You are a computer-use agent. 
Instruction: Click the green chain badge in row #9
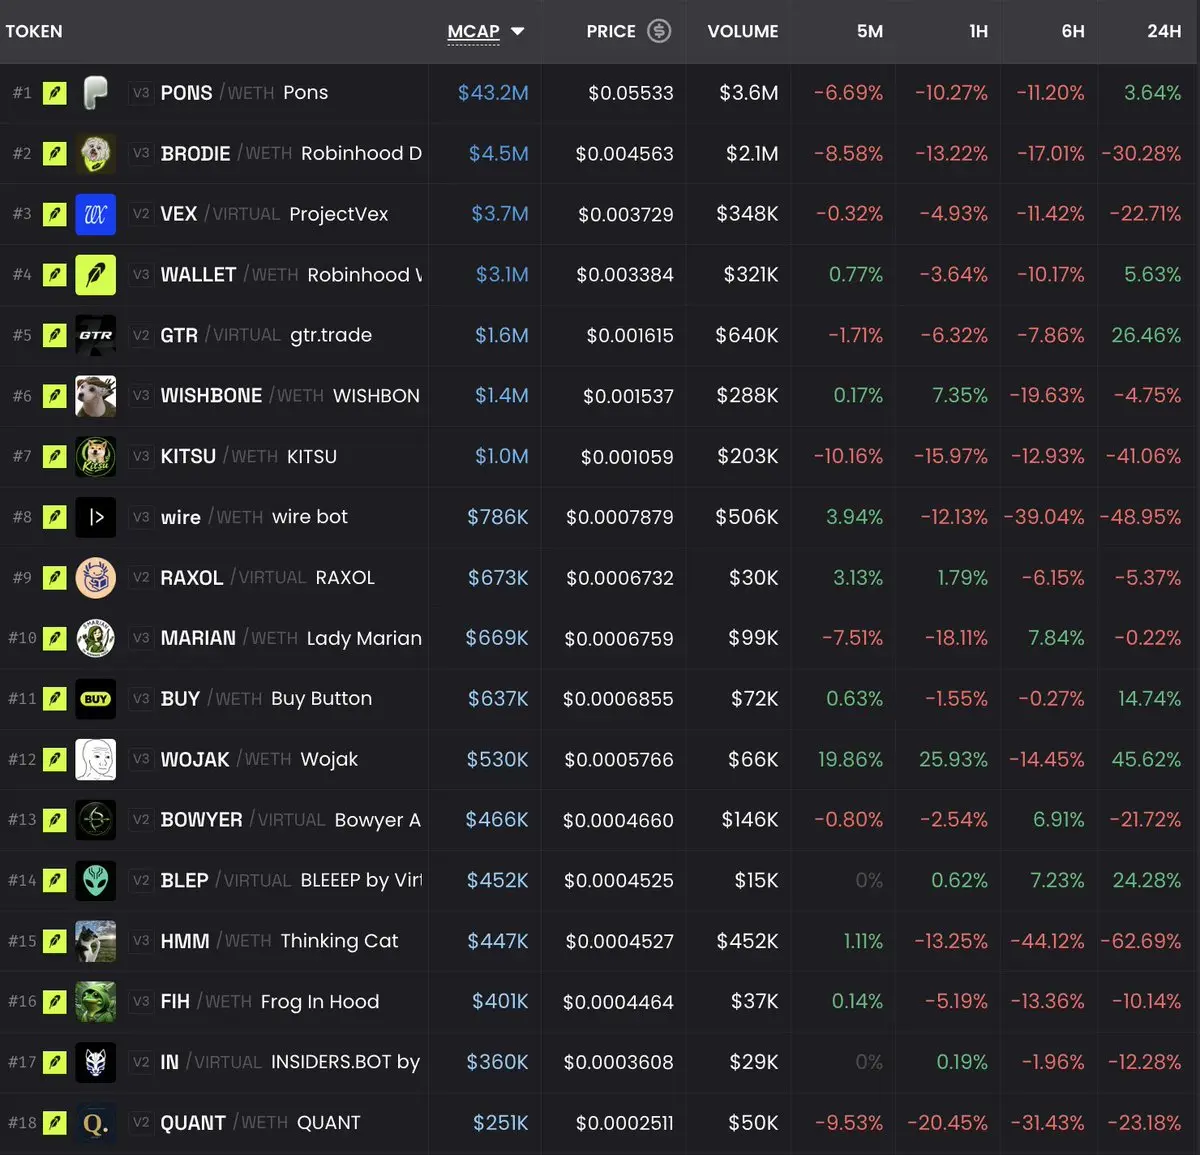point(55,577)
